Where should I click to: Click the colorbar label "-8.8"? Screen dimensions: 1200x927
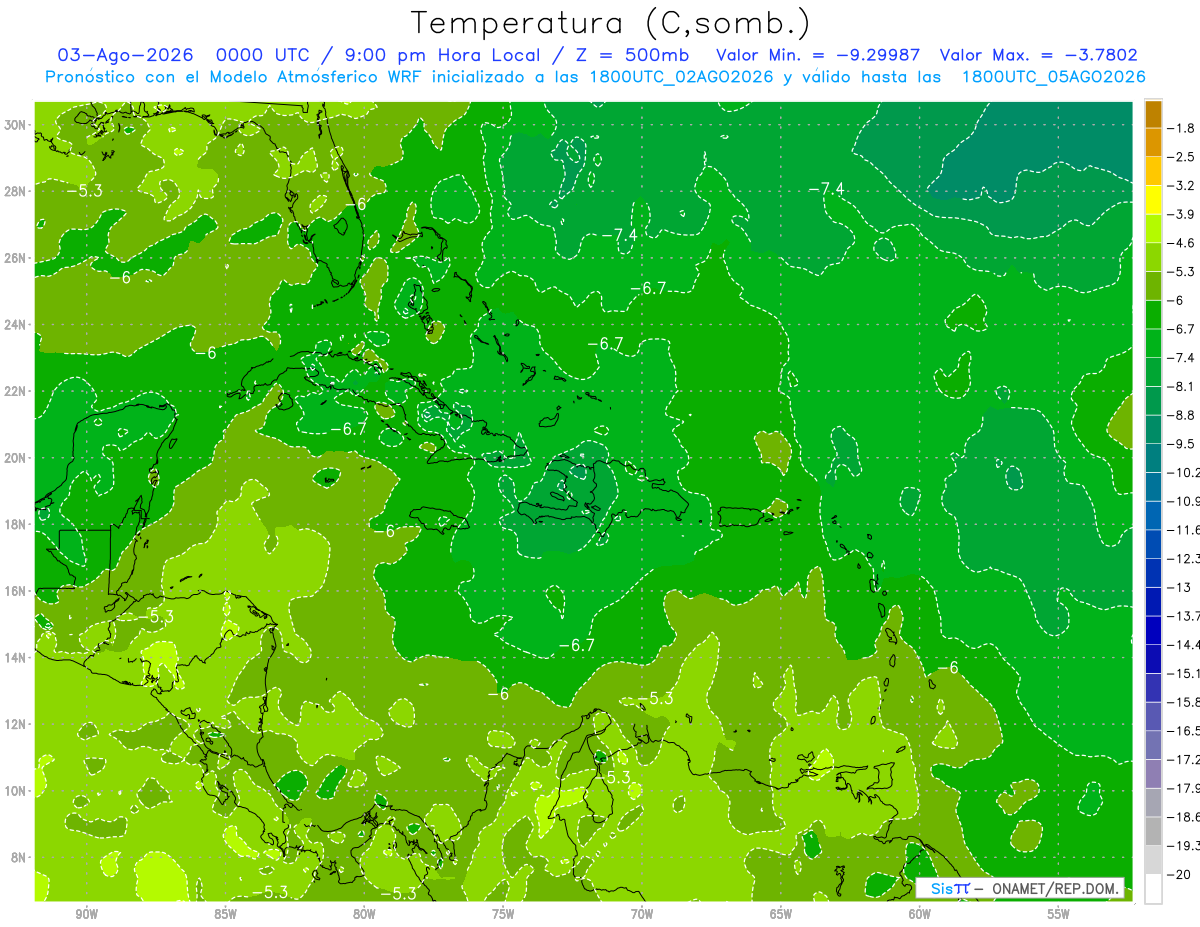[x=1181, y=415]
